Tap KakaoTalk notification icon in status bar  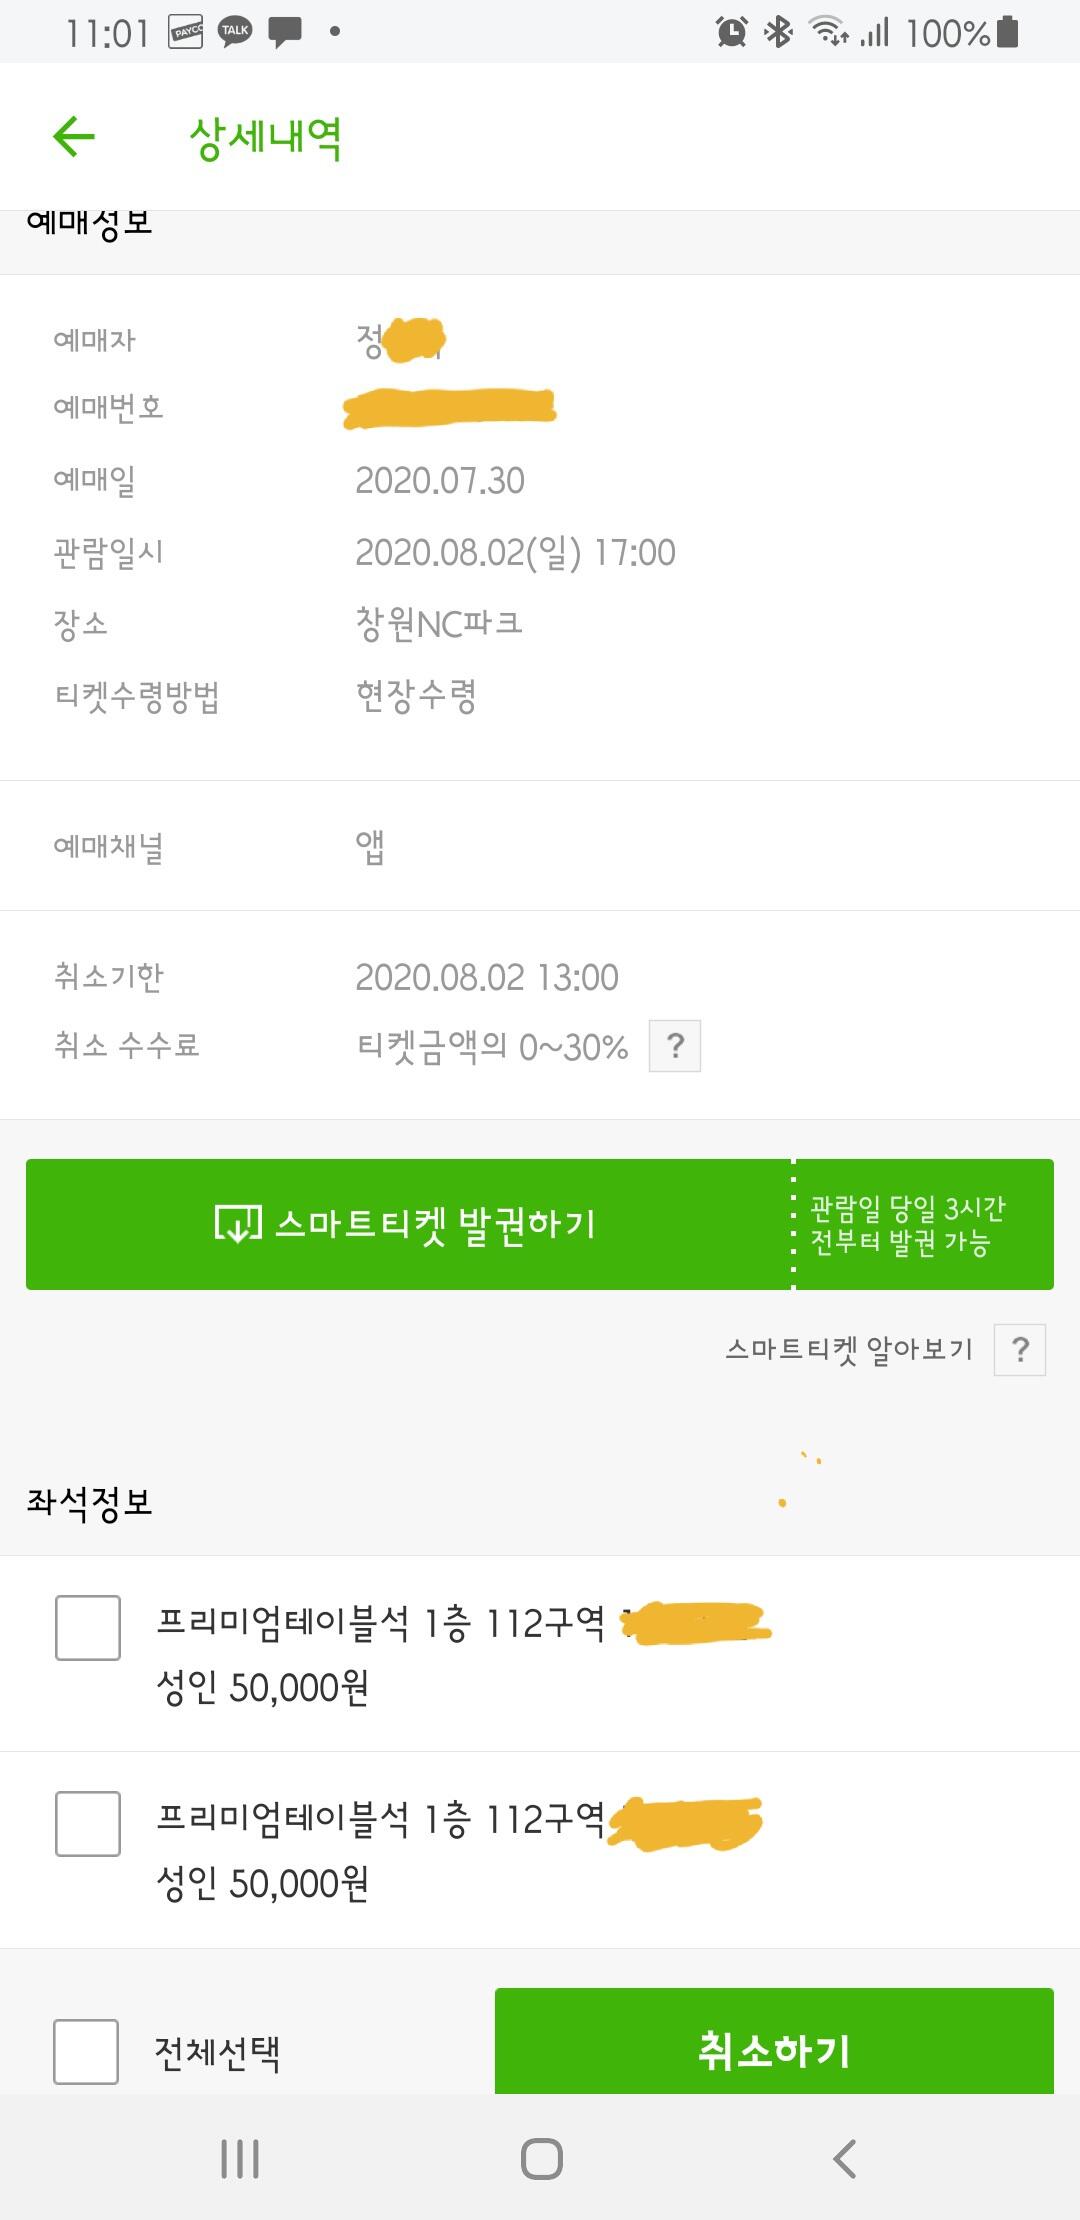(235, 32)
